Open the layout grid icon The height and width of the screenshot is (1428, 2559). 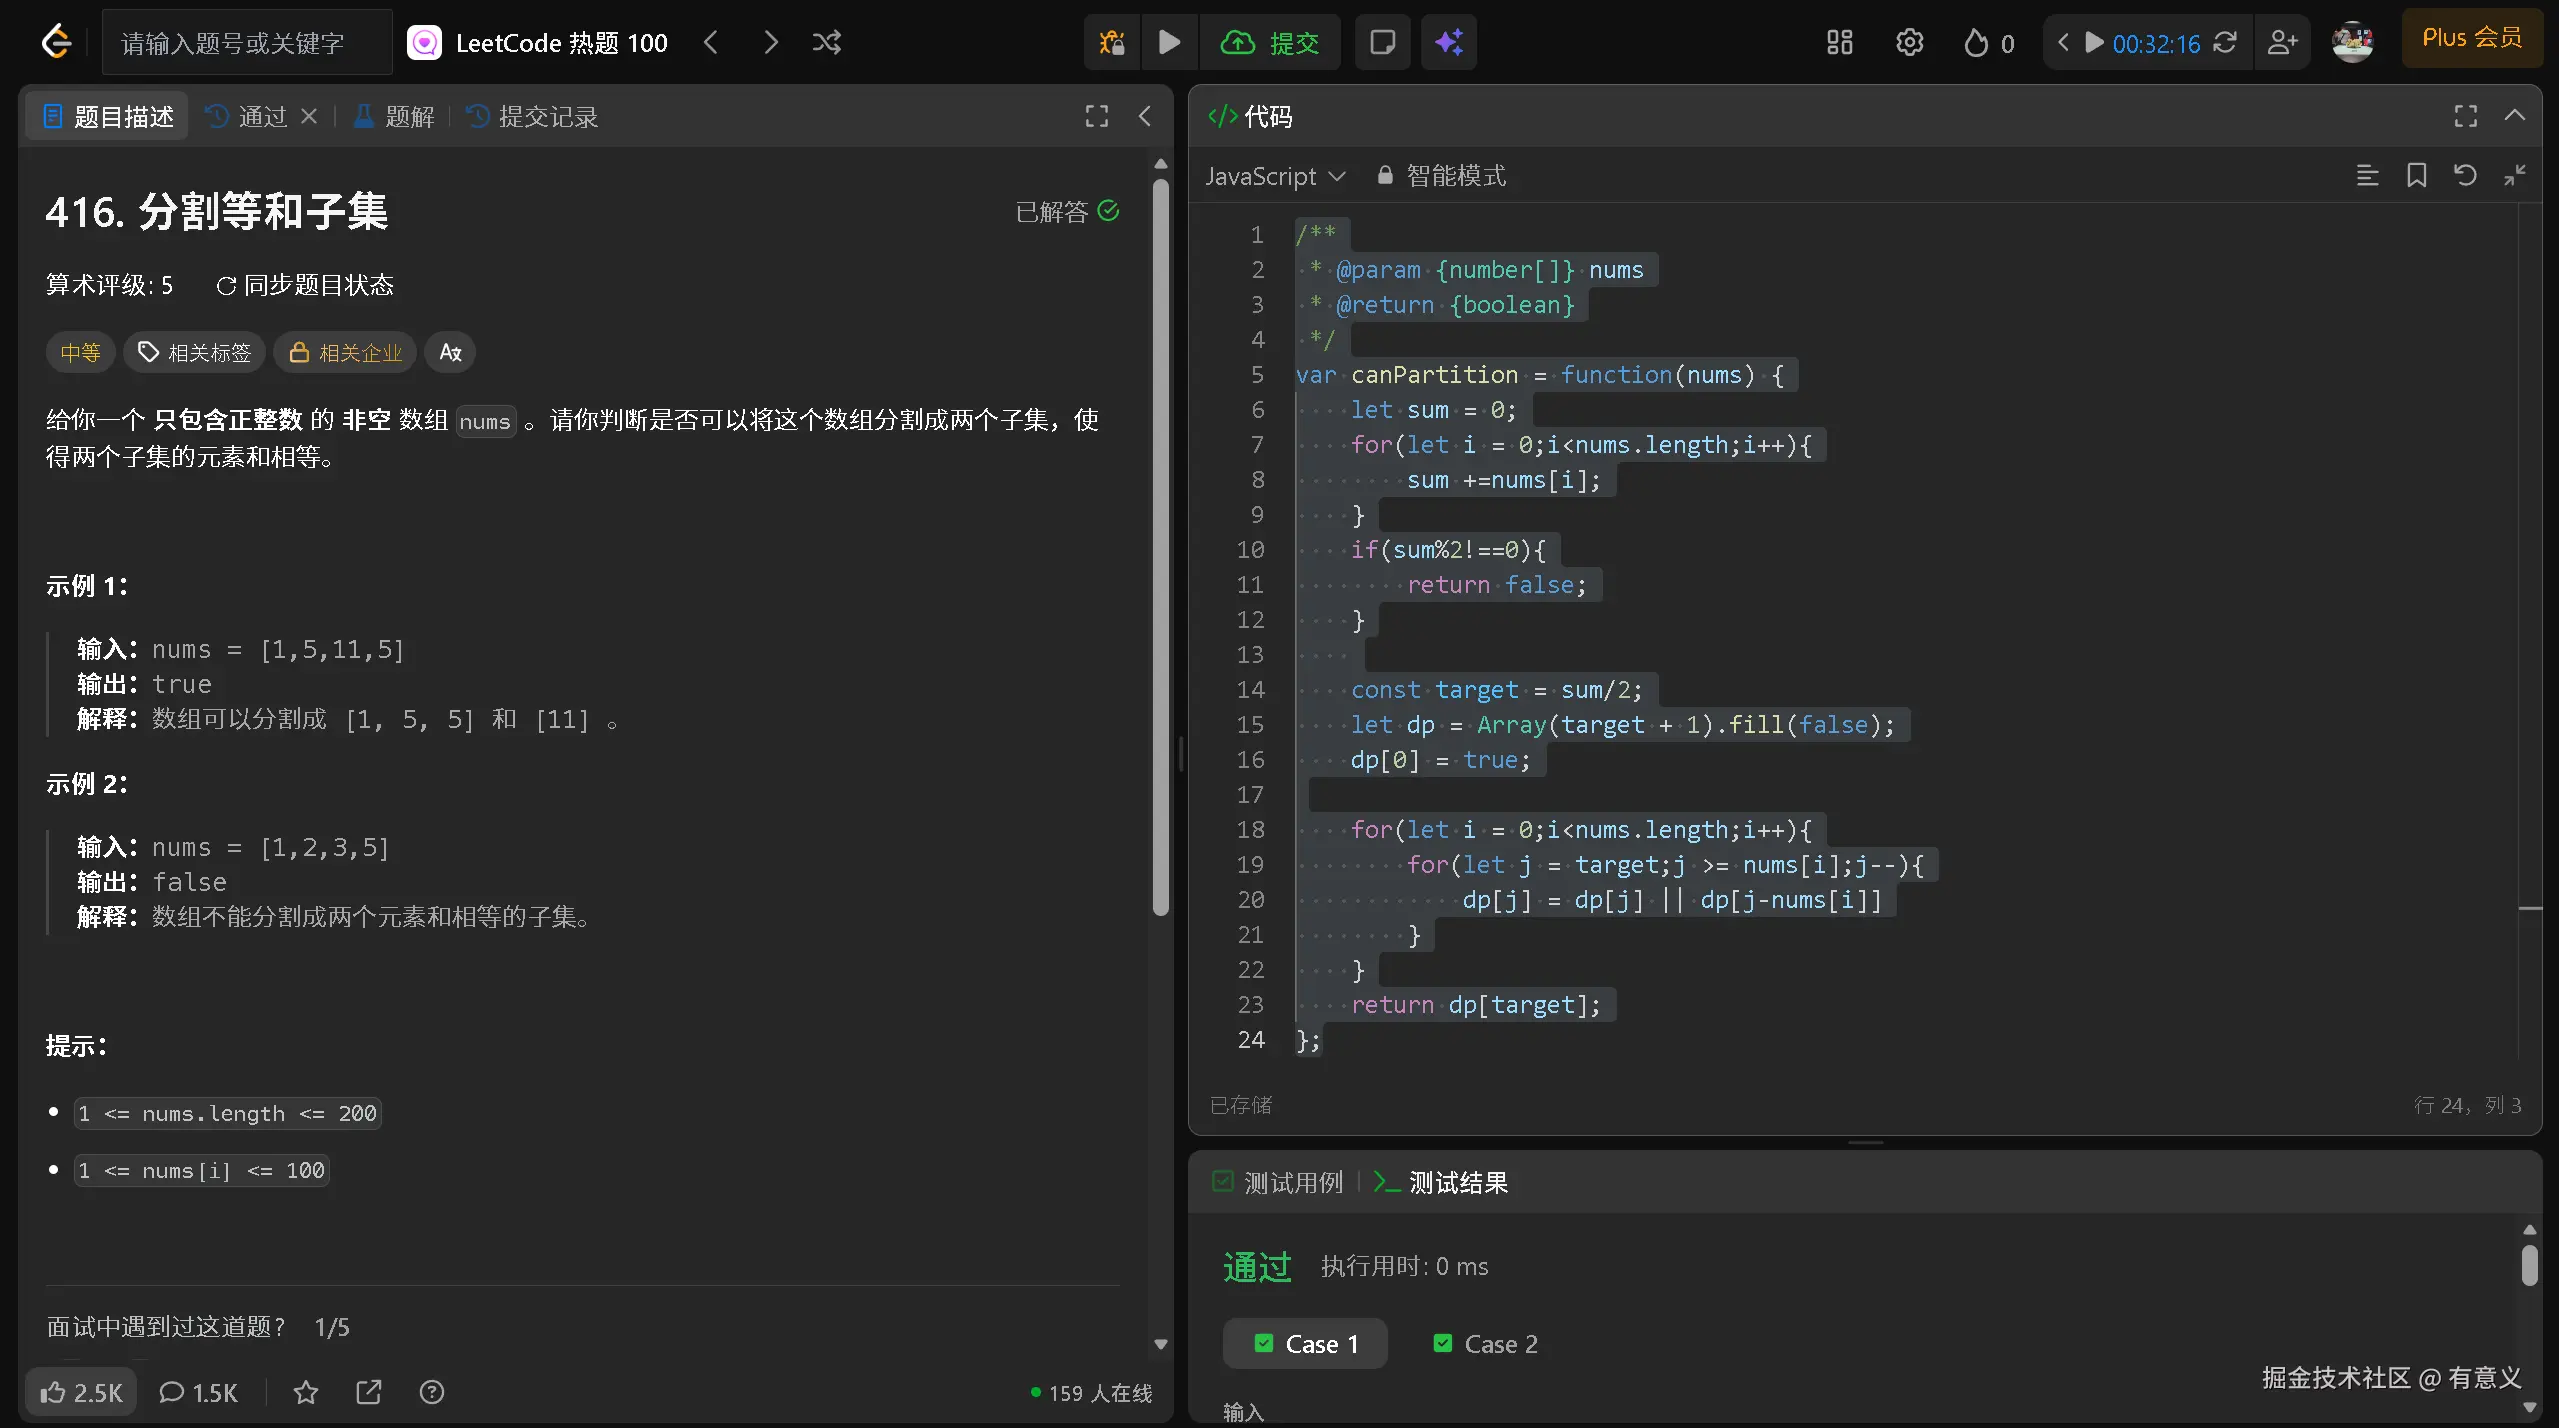click(1839, 42)
